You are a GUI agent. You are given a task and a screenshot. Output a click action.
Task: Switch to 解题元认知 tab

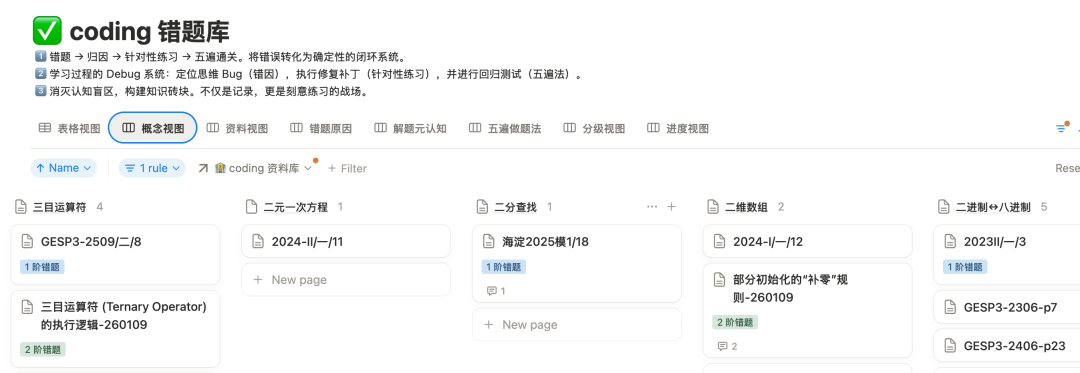(410, 128)
